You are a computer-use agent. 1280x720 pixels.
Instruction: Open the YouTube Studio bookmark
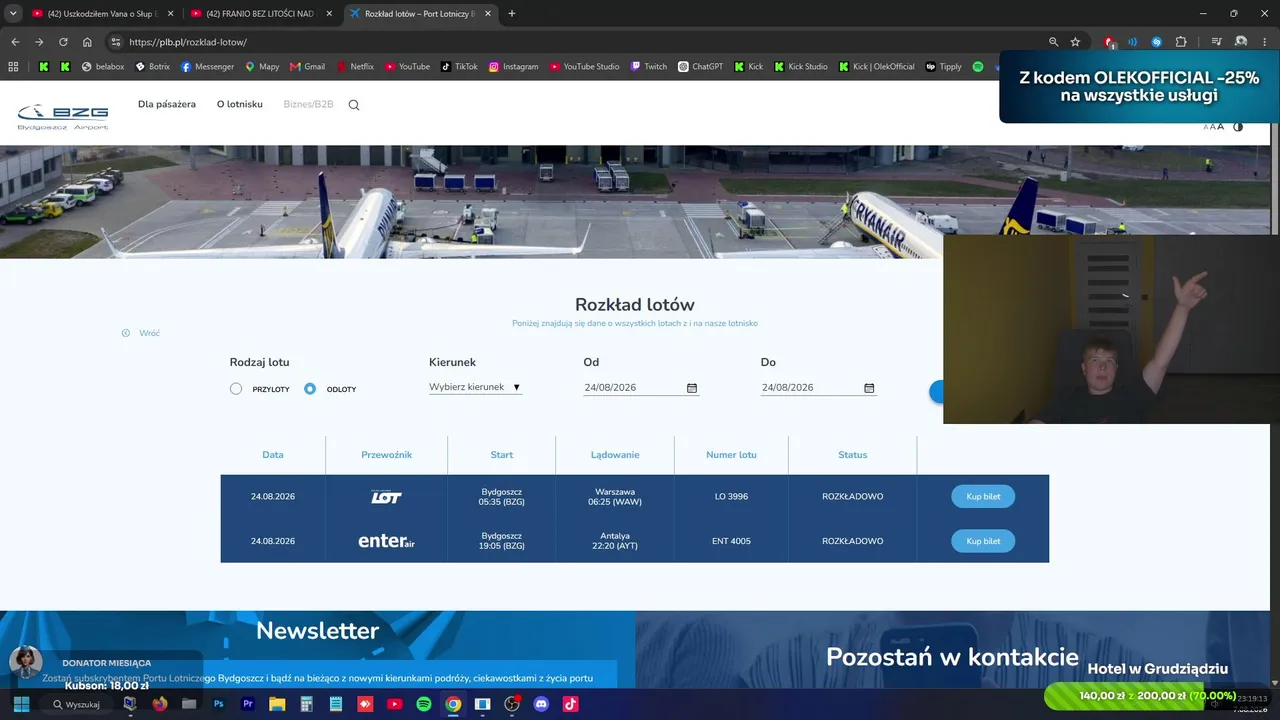point(583,67)
